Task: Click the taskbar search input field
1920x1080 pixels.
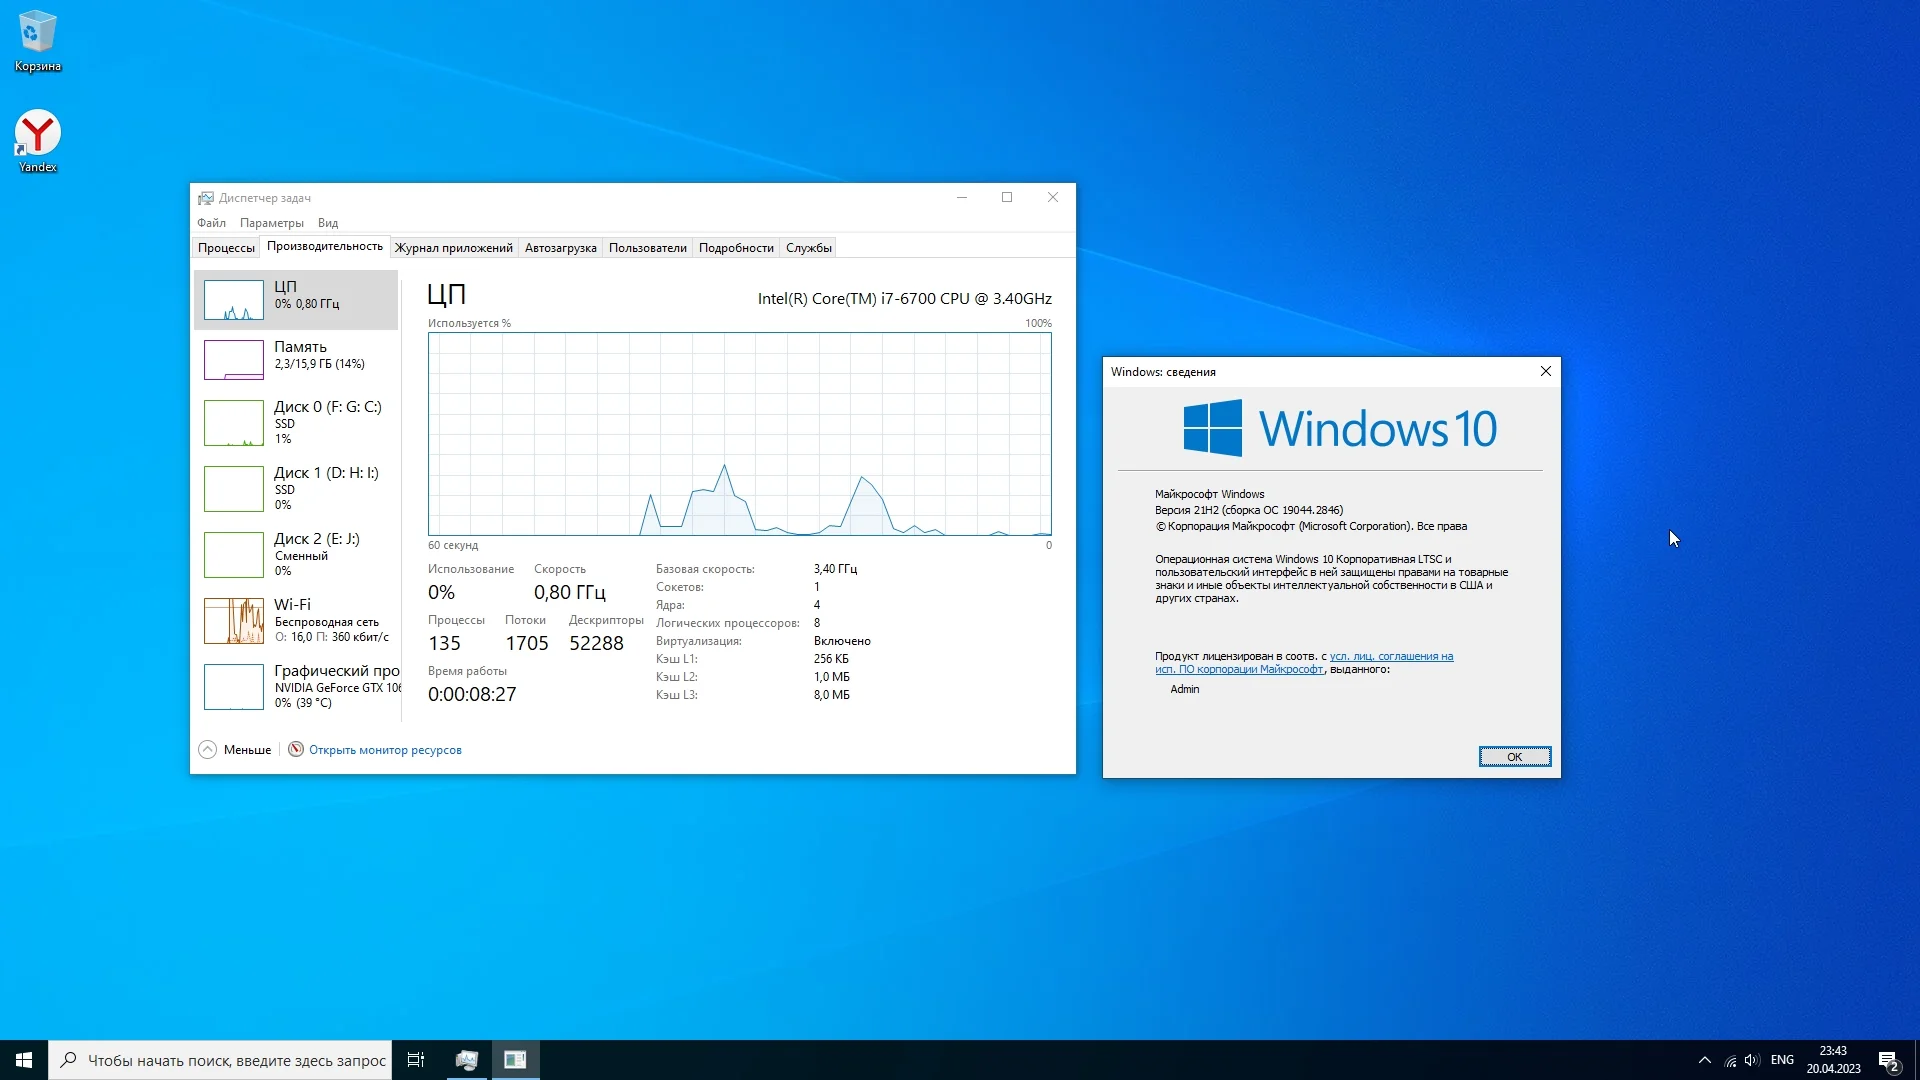Action: pyautogui.click(x=235, y=1060)
